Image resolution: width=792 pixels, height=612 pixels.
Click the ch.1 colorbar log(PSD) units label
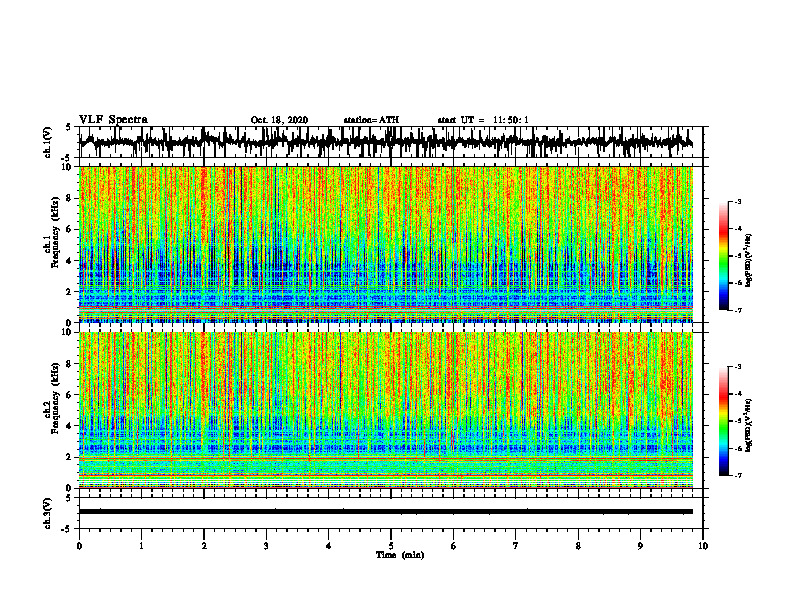749,260
